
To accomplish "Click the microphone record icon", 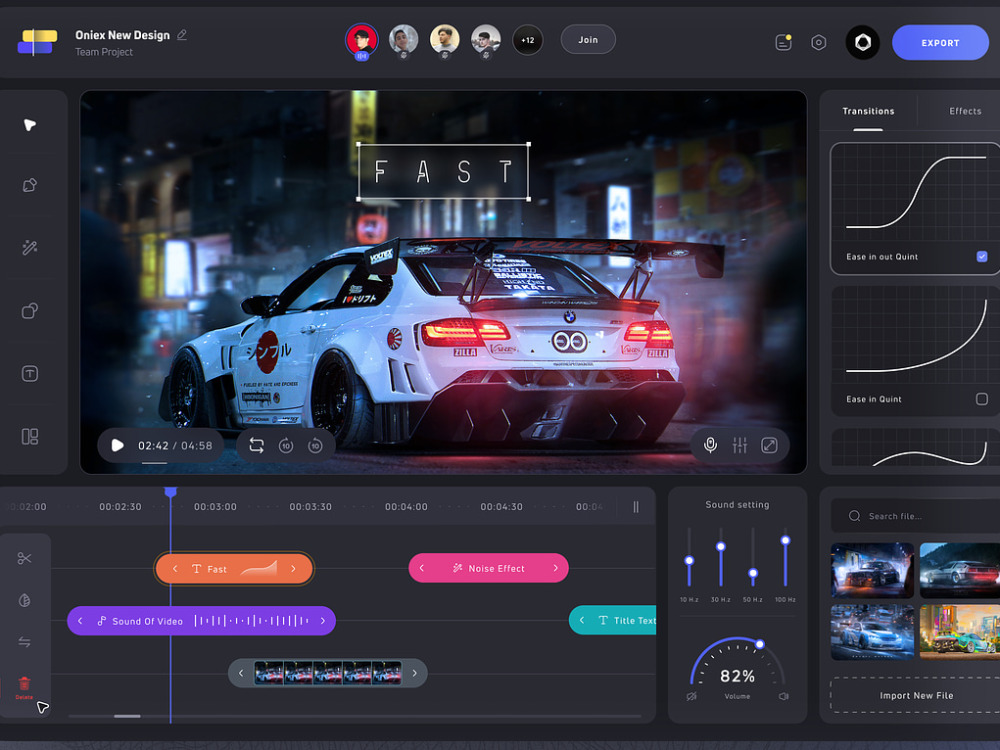I will (710, 445).
